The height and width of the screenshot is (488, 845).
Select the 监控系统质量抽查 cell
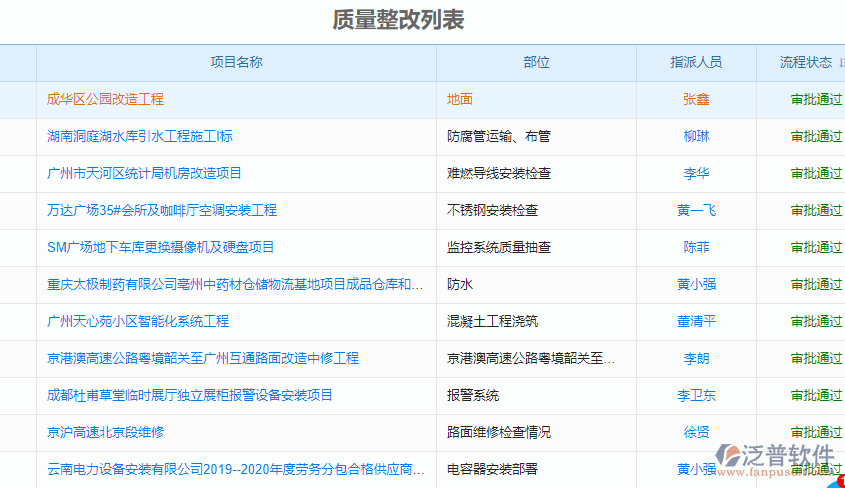498,247
